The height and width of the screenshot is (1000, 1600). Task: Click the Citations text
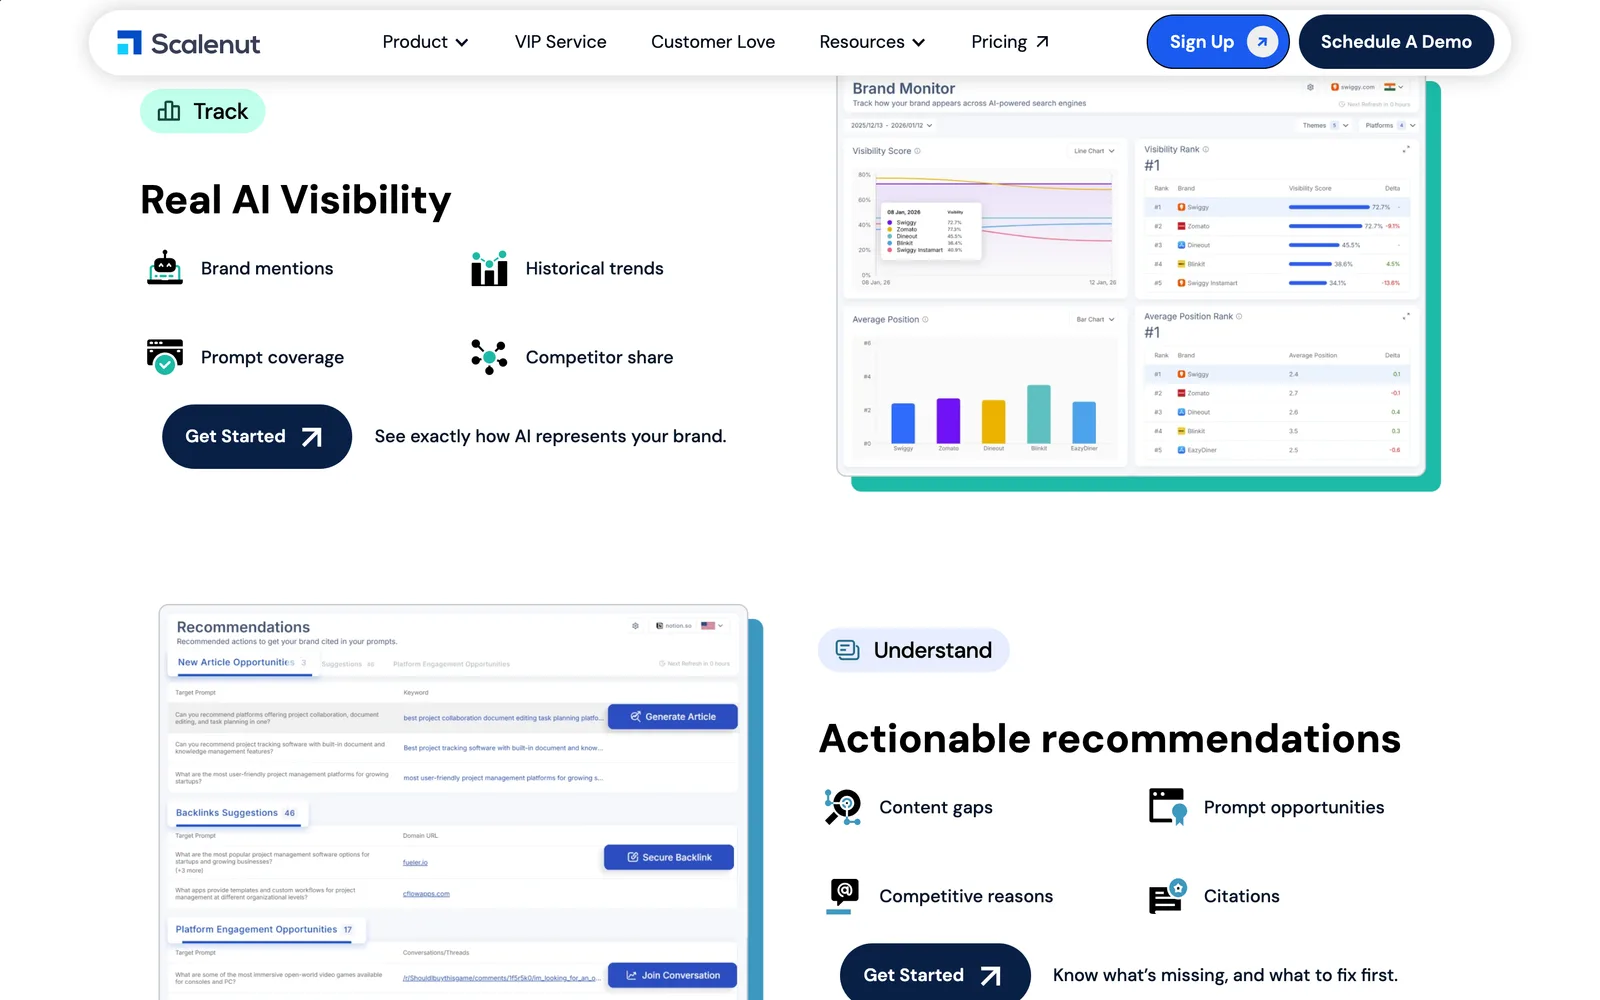point(1241,896)
